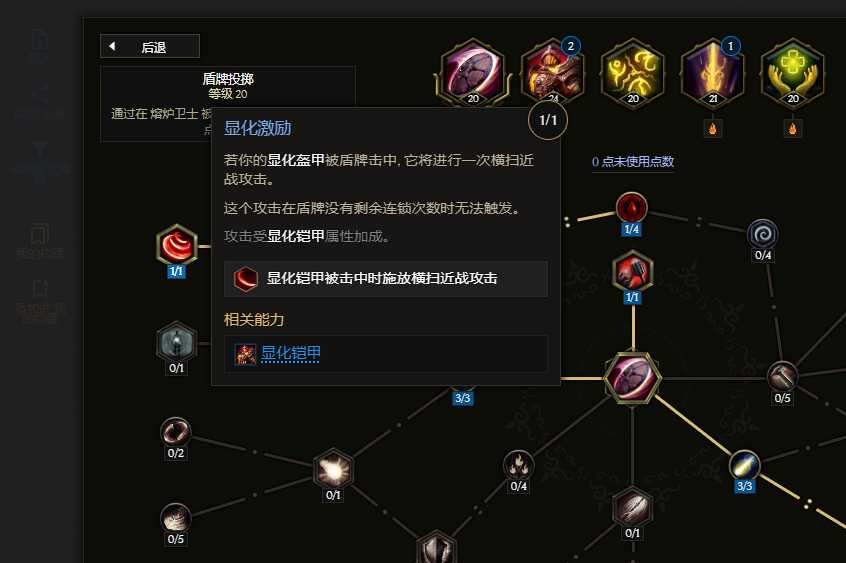Open the 显化铠甲 related ability link
This screenshot has height=563, width=846.
291,354
